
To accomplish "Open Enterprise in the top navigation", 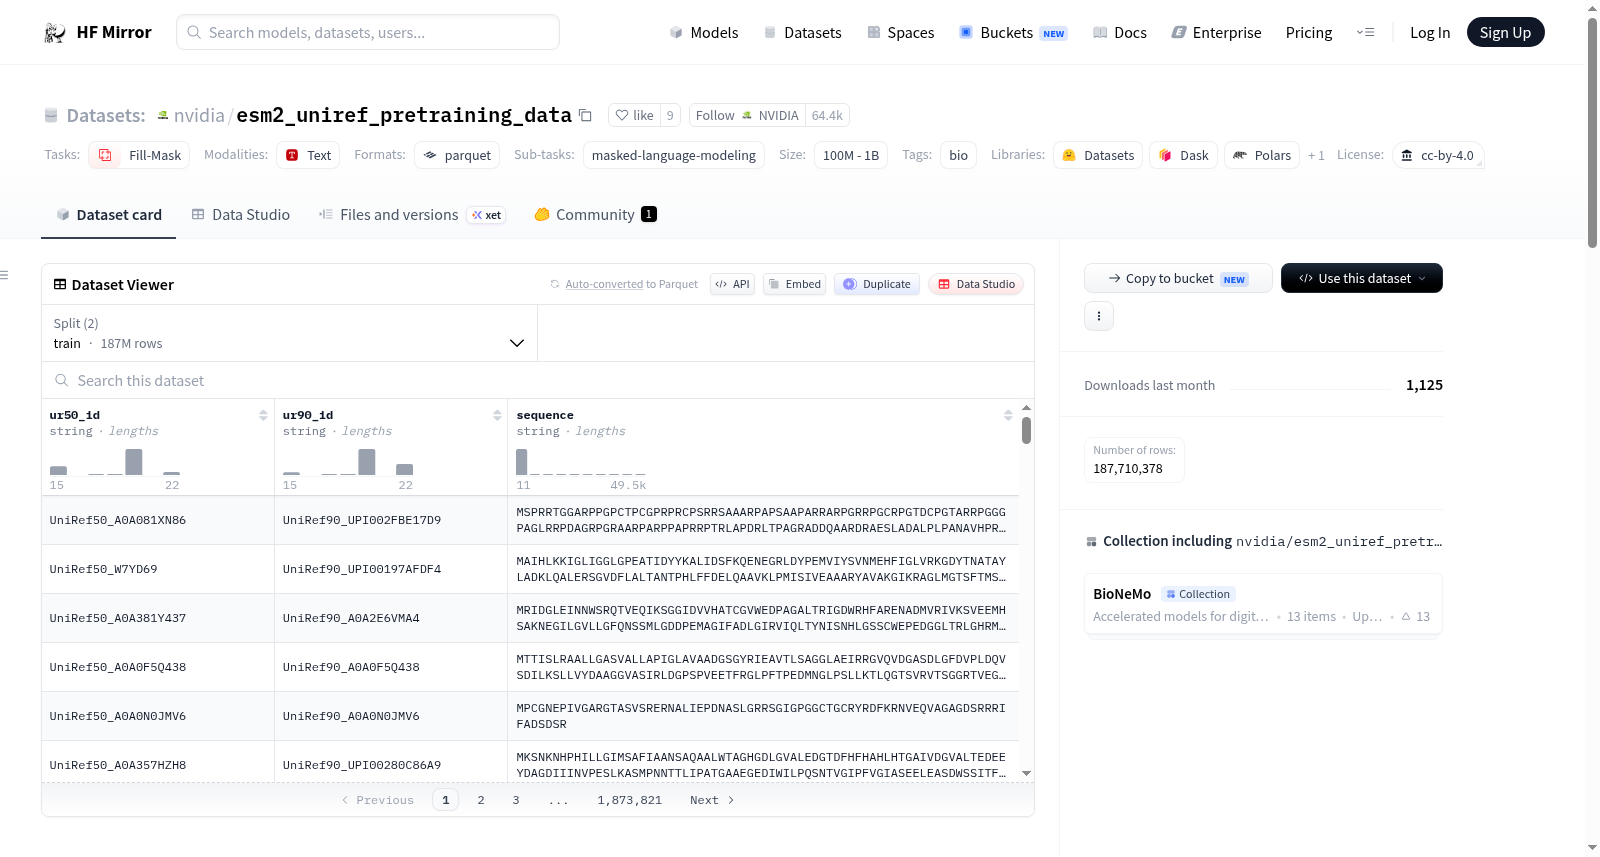I will [x=1217, y=33].
